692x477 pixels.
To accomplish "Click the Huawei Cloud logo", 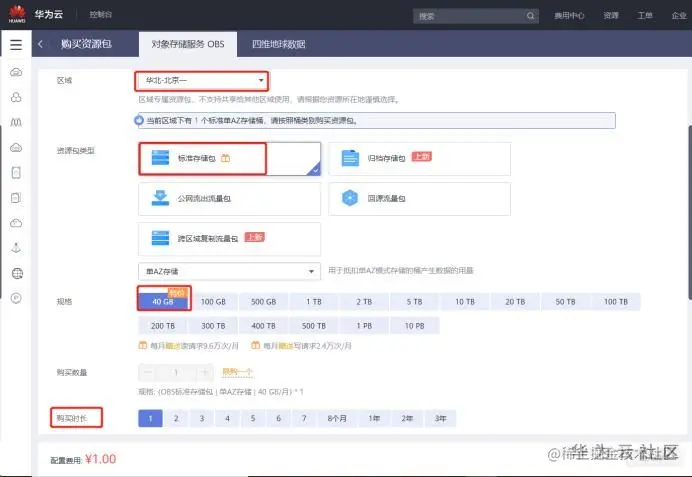I will tap(17, 14).
